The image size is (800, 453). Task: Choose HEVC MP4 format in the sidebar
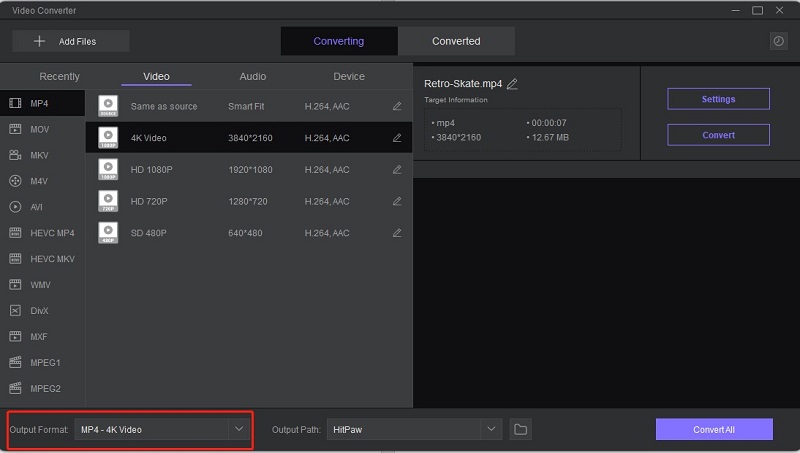(x=42, y=233)
